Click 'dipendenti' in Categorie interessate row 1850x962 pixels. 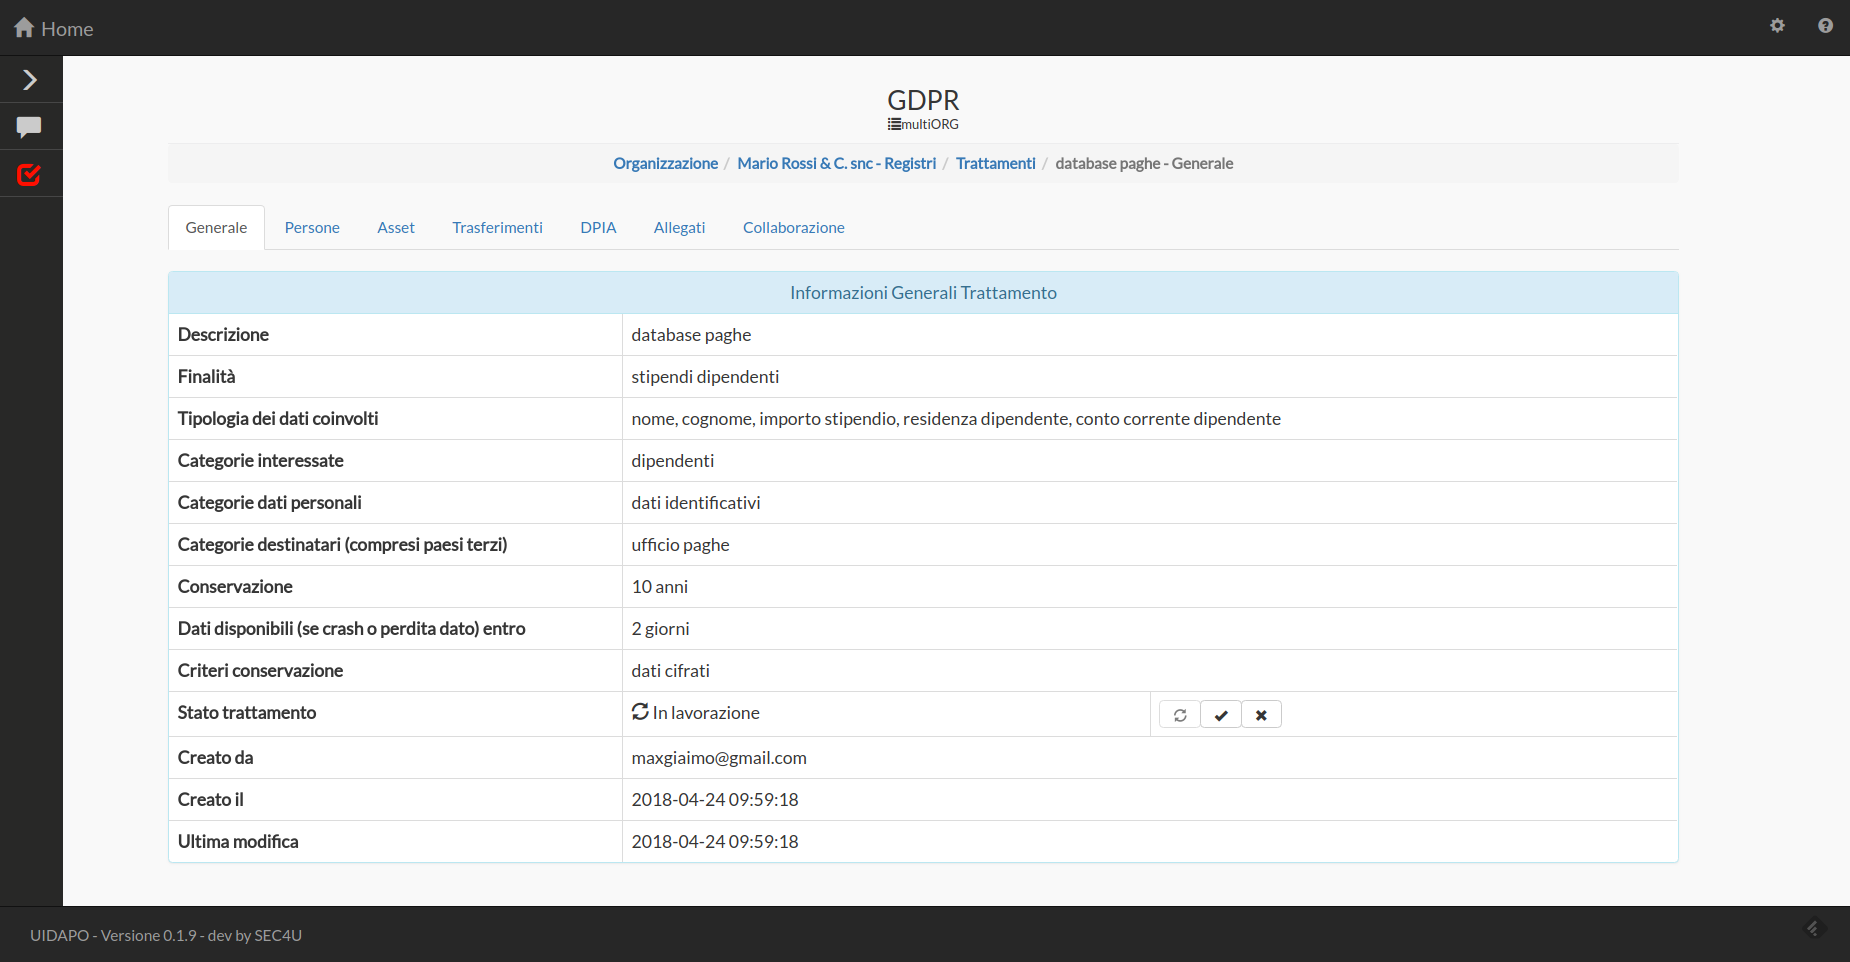(673, 461)
